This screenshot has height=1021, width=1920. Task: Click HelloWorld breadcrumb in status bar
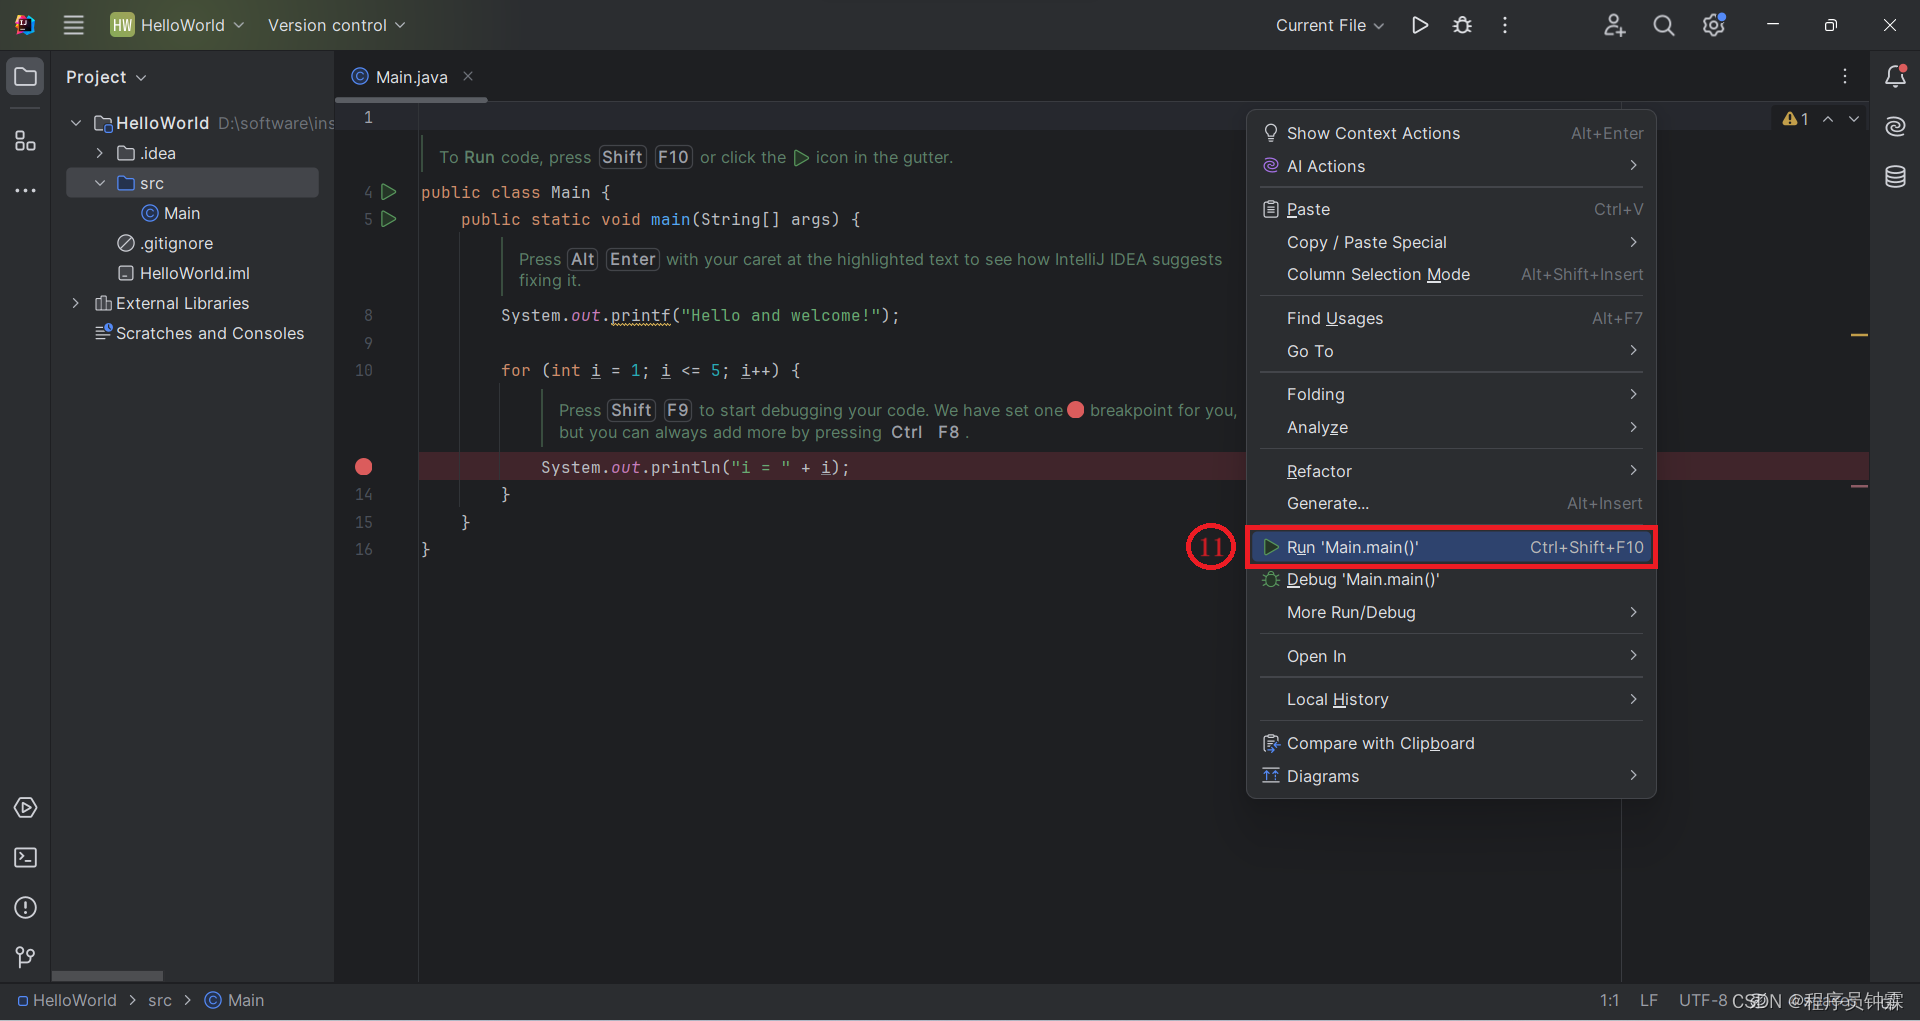coord(67,1000)
